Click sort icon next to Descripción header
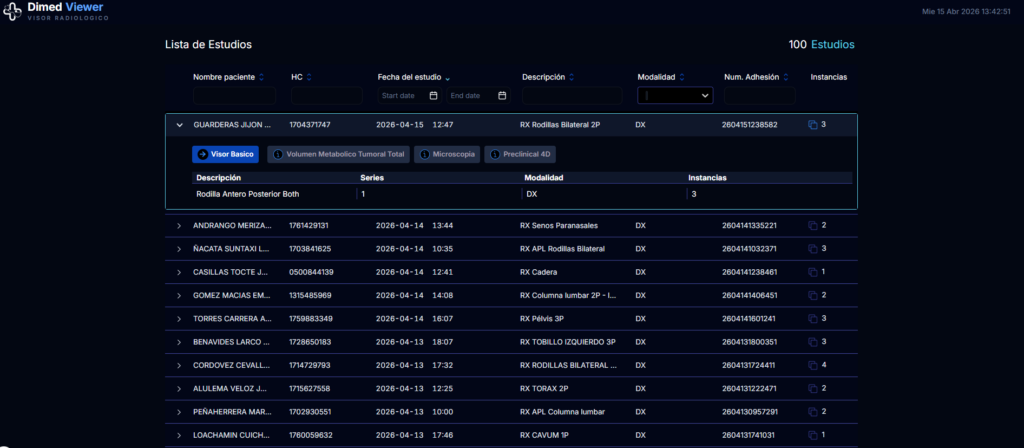1024x448 pixels. (571, 77)
